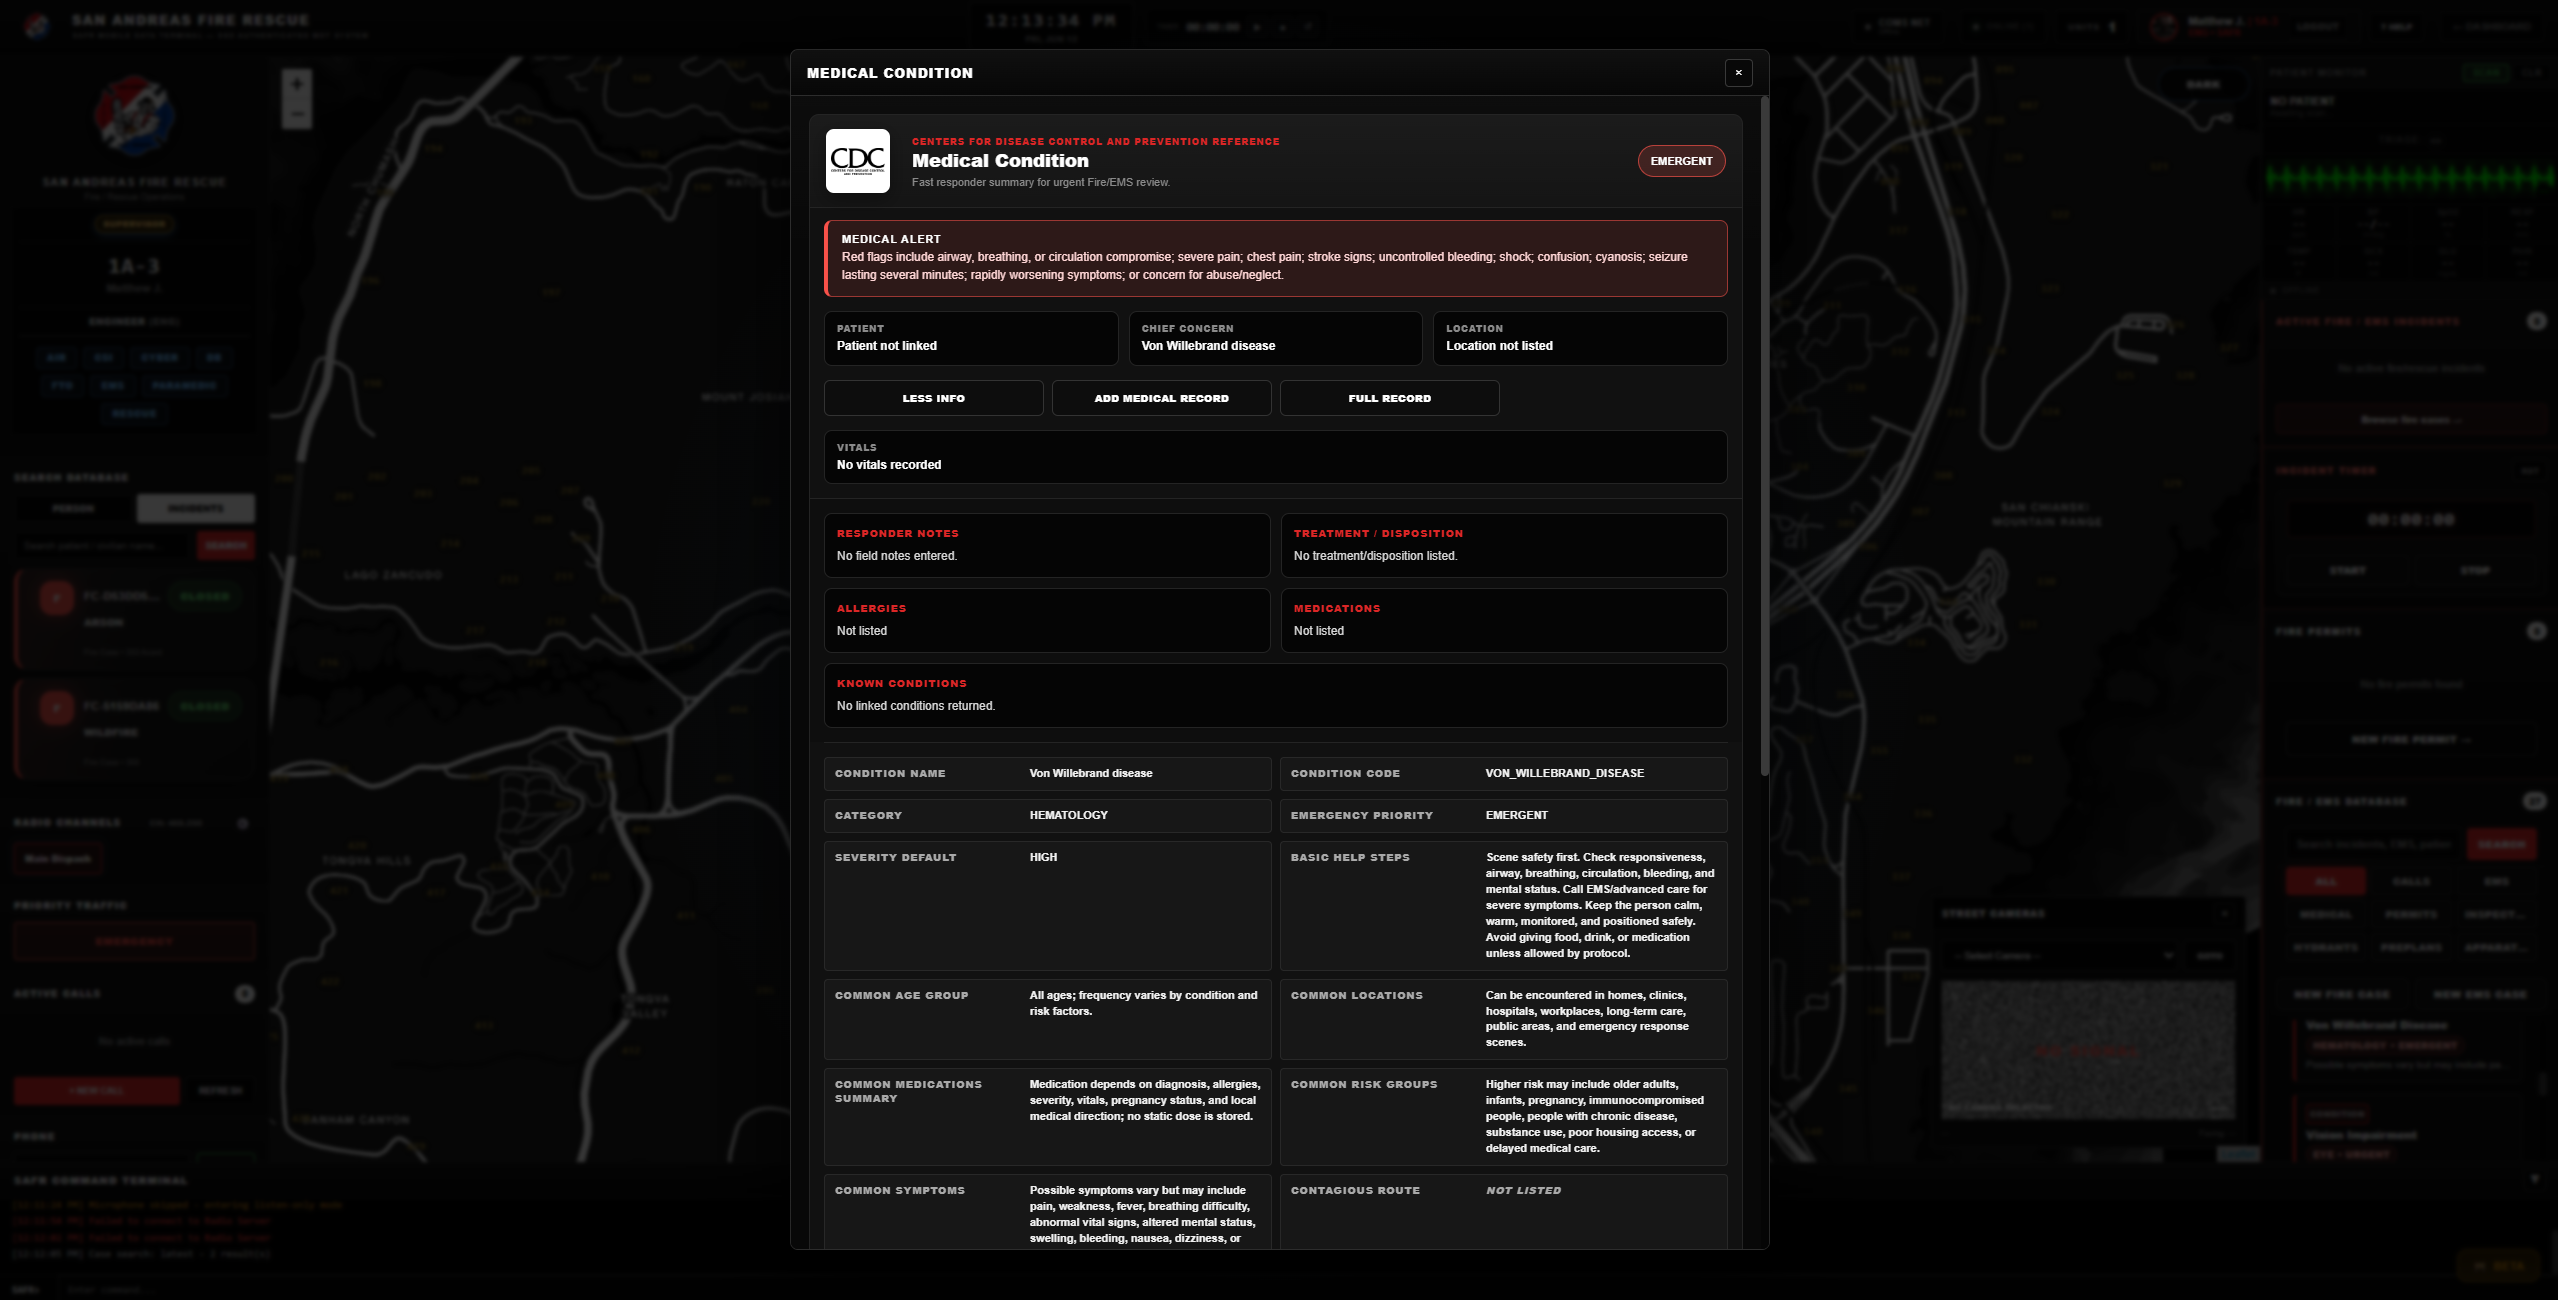
Task: Click SEARCH in Fire/EMS Database panel
Action: 2501,845
